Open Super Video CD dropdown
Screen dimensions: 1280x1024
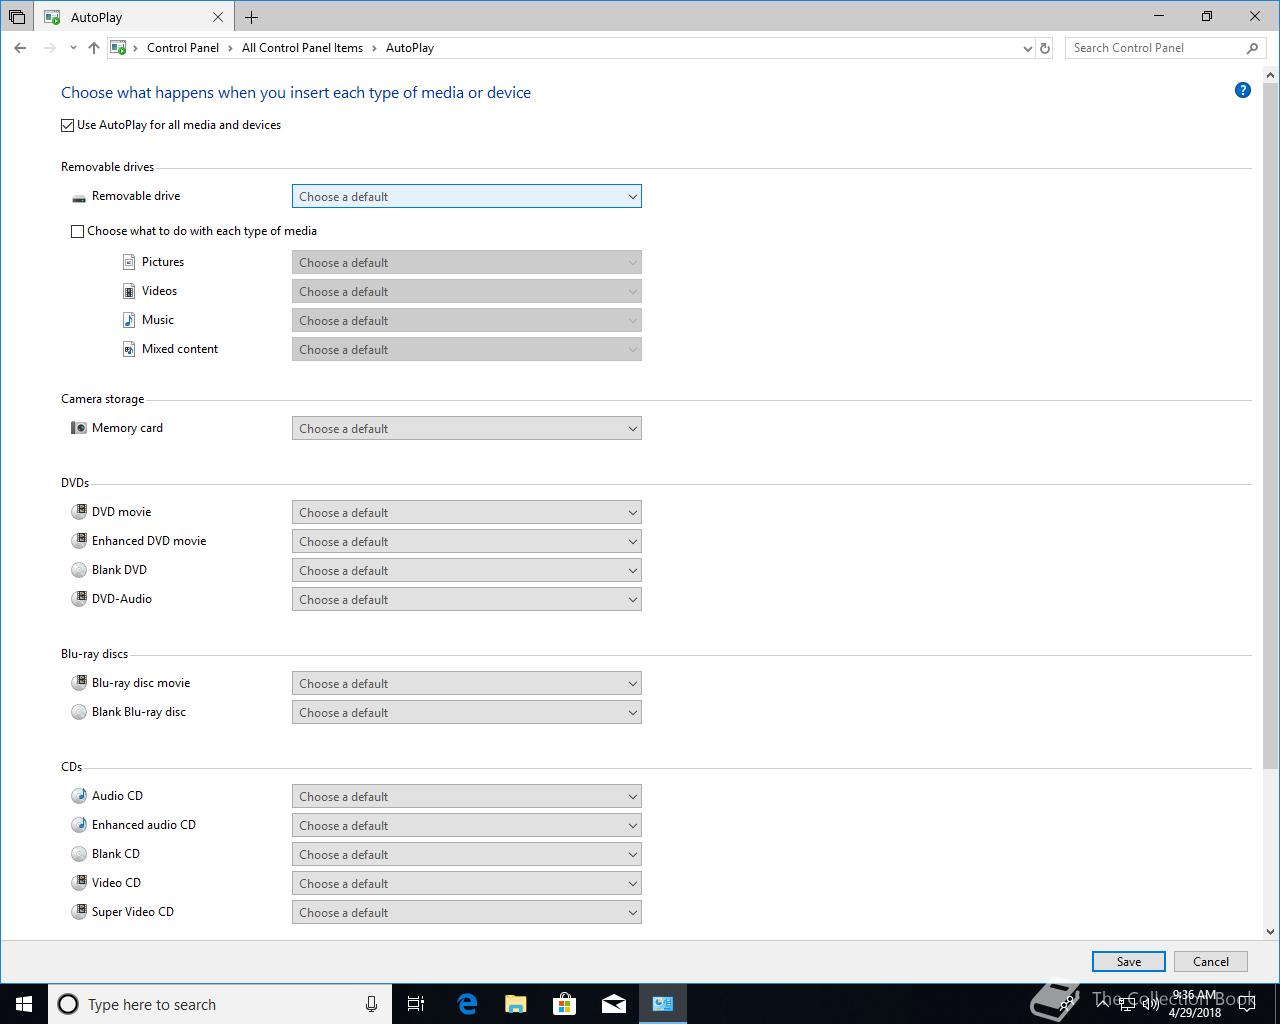466,912
